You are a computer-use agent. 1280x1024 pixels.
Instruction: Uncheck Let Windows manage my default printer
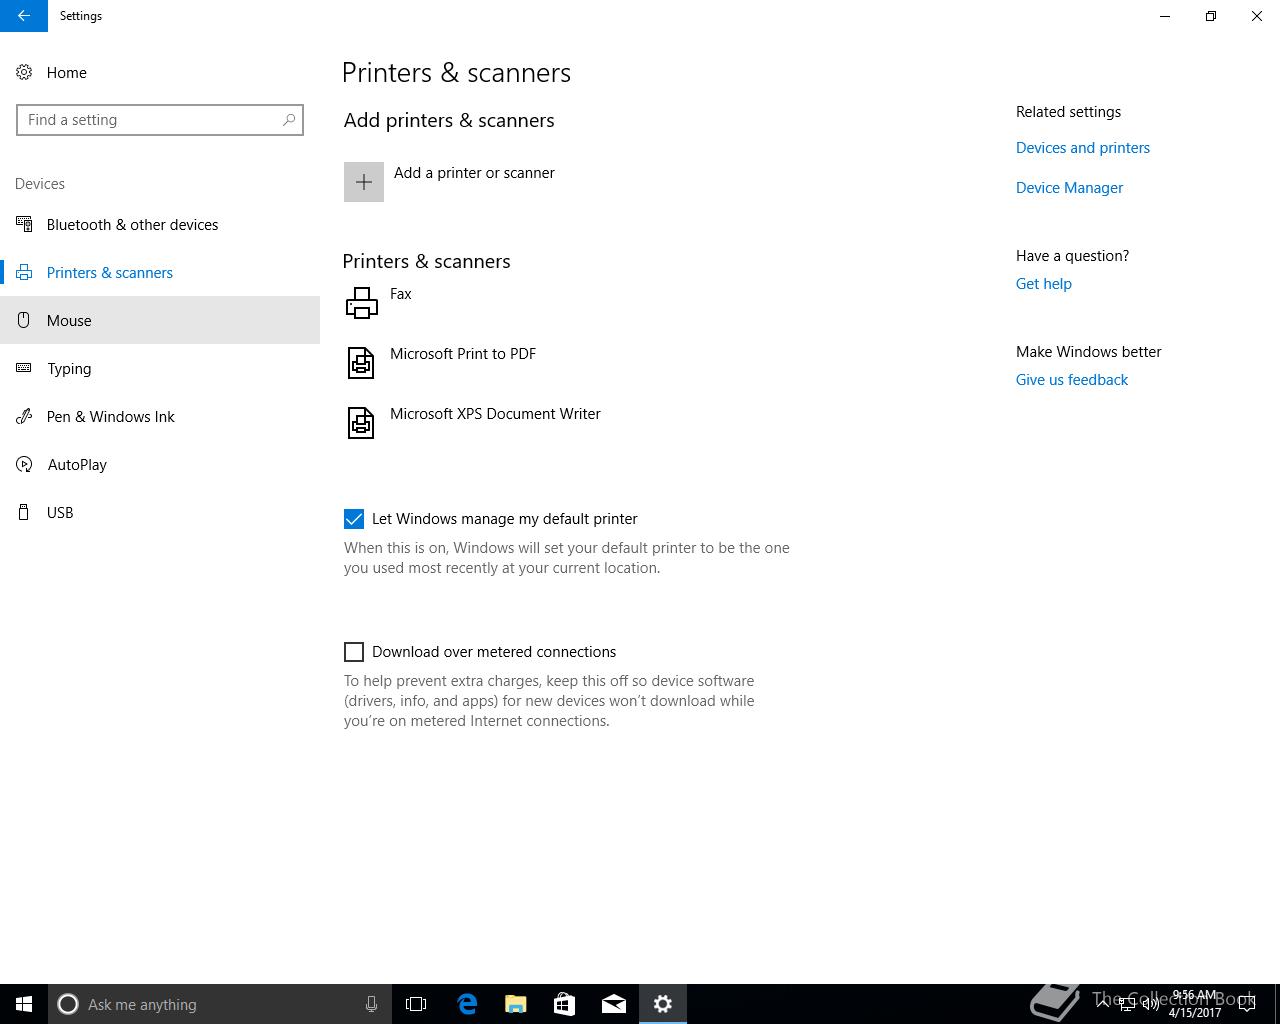click(x=354, y=519)
